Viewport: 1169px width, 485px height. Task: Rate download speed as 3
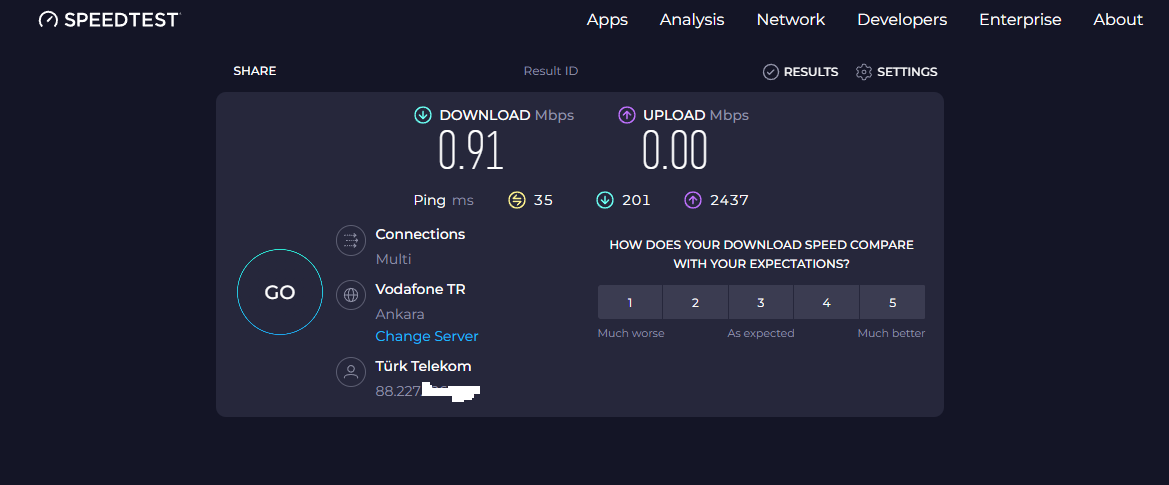click(761, 302)
